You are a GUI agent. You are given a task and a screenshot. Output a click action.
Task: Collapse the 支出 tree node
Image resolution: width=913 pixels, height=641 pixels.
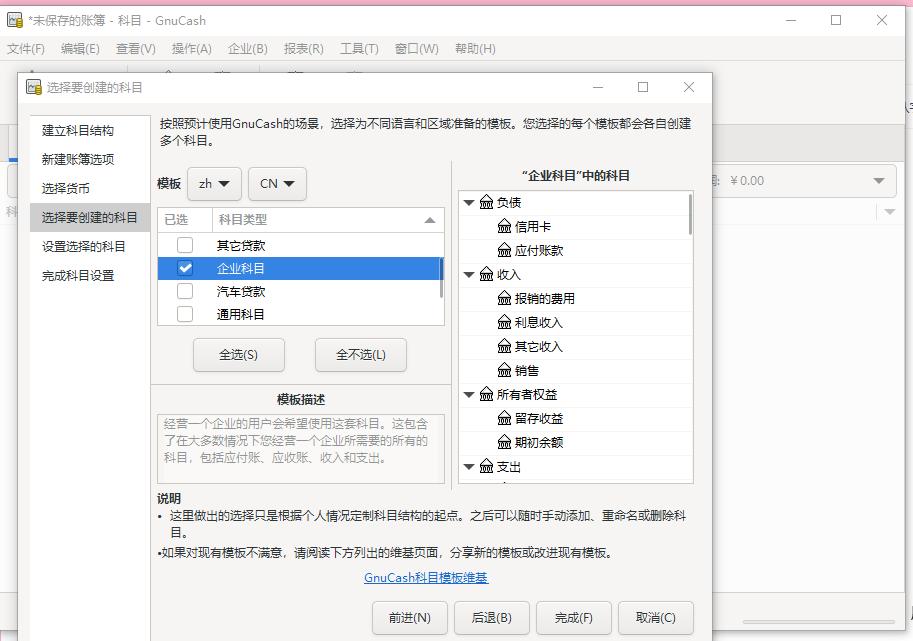469,467
